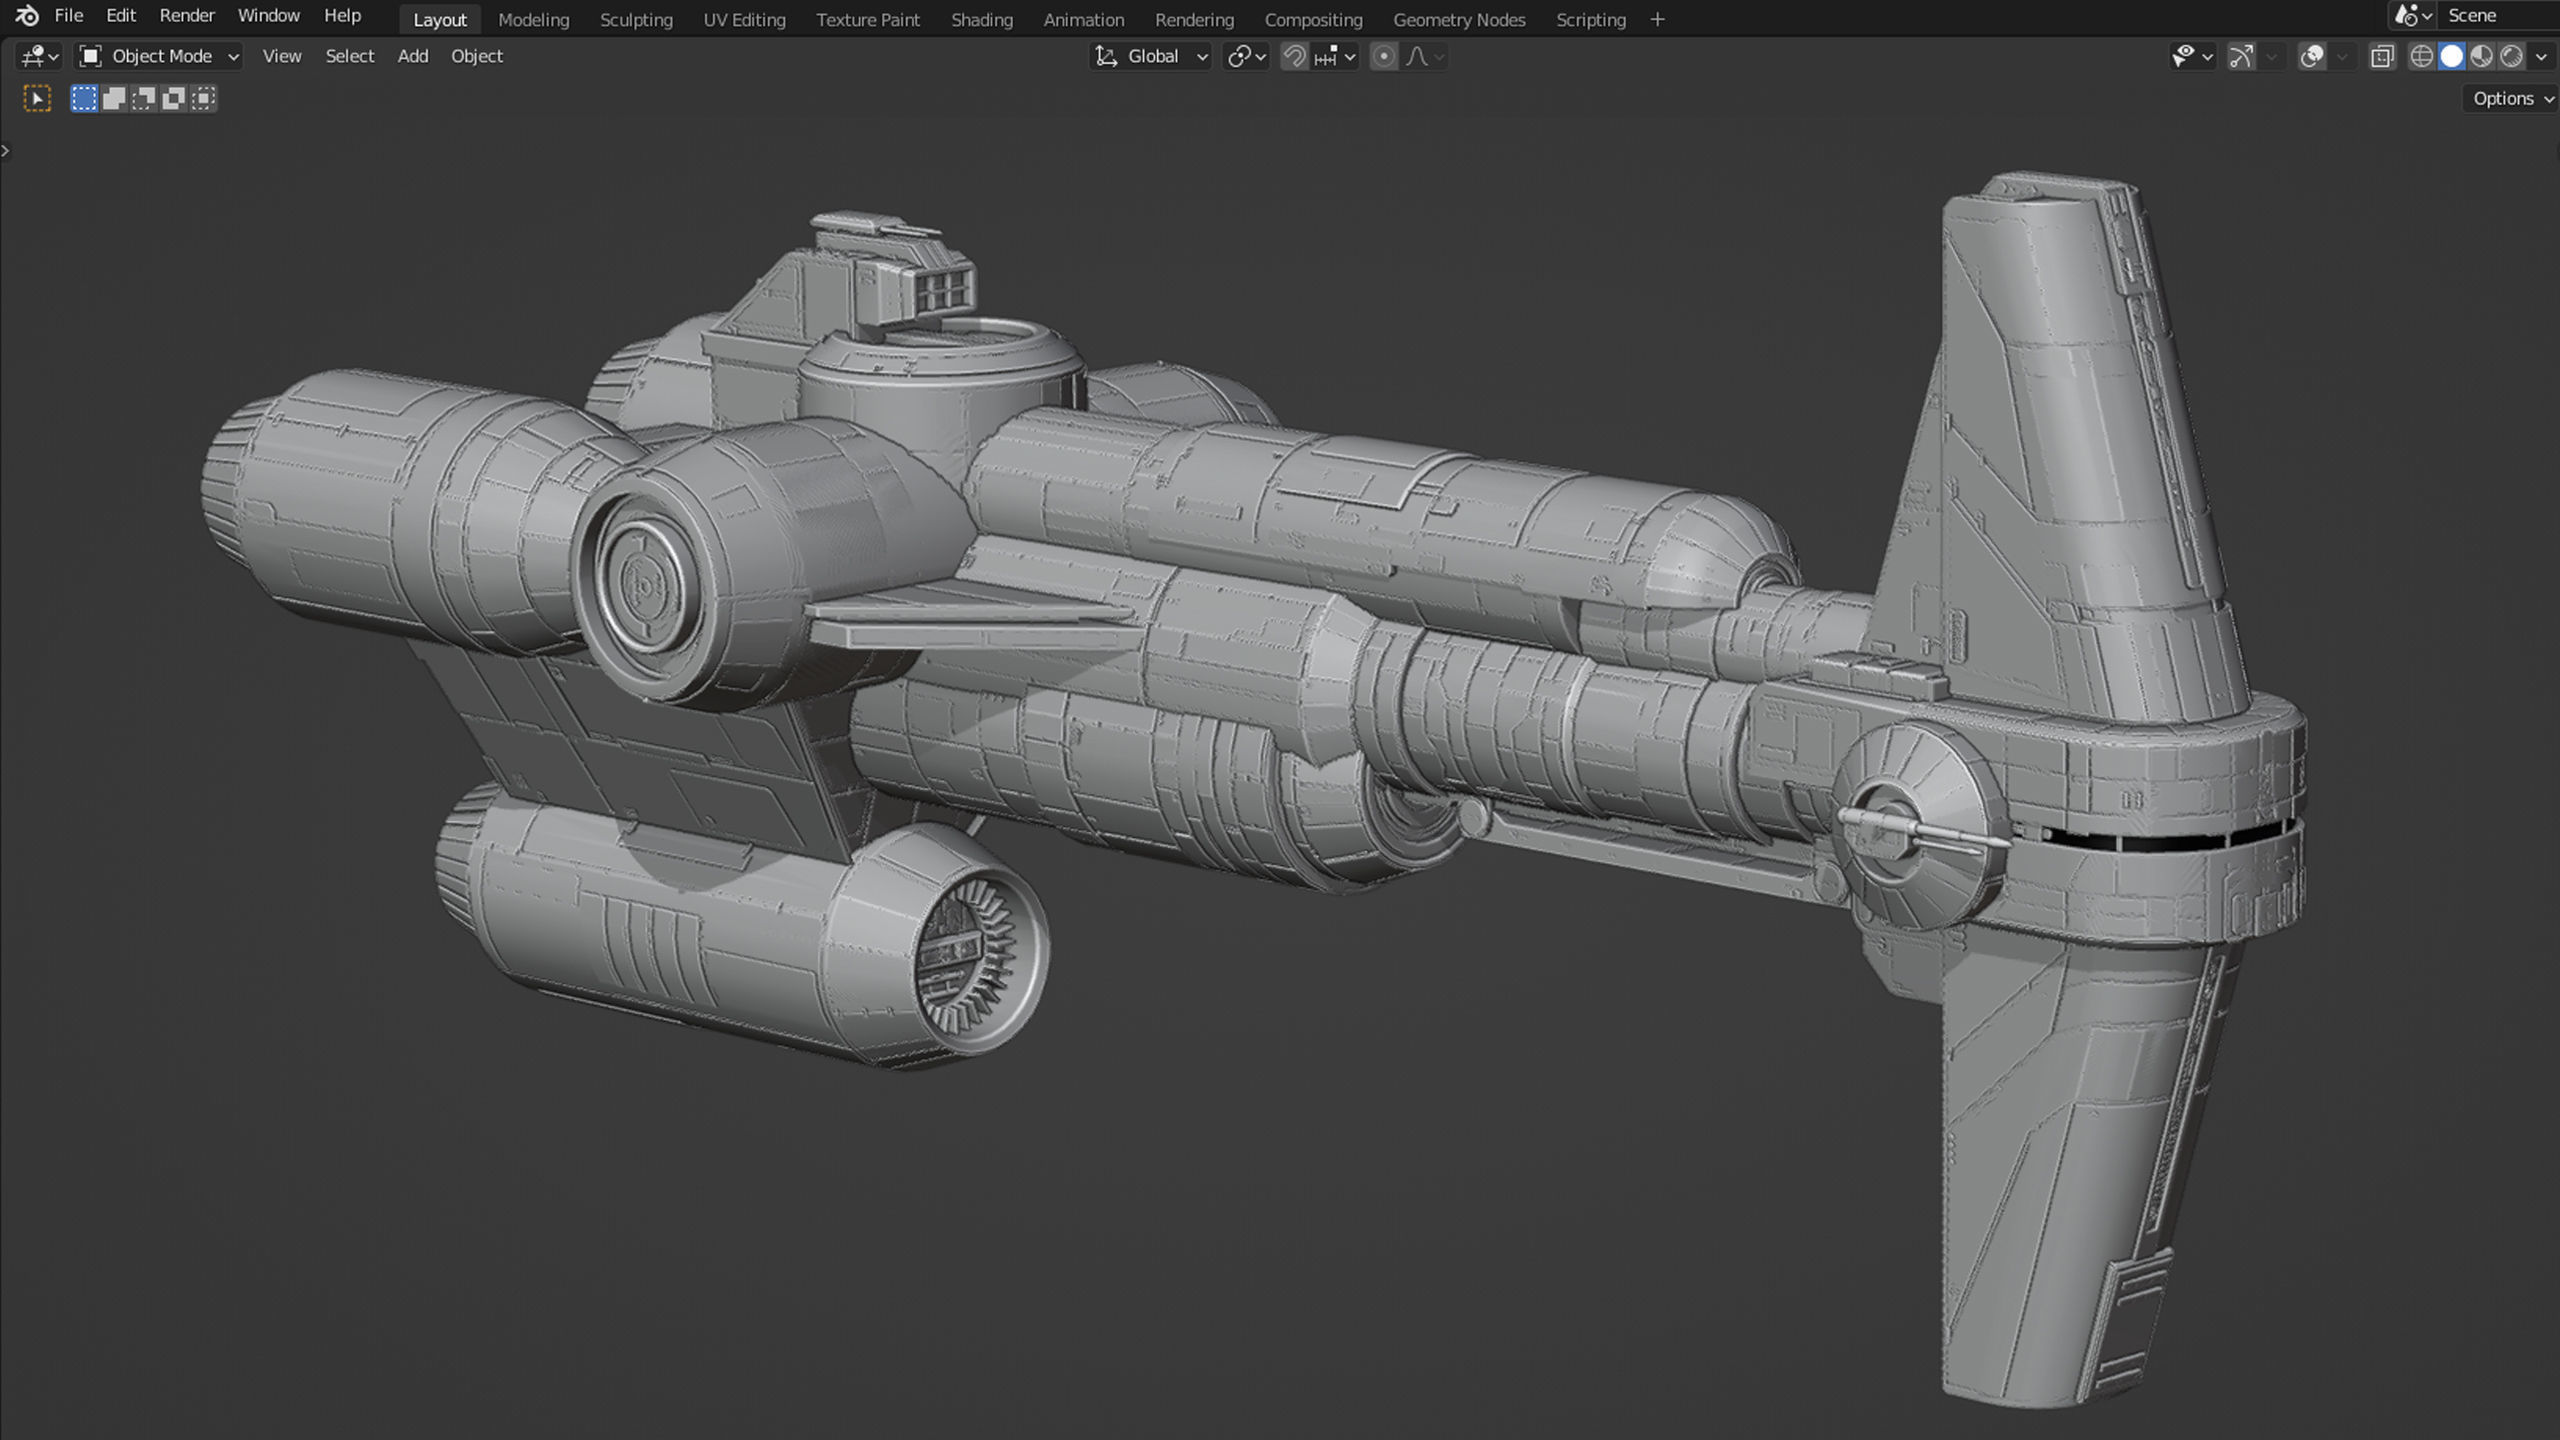The width and height of the screenshot is (2560, 1440).
Task: Toggle snapping magnet on
Action: [1294, 57]
